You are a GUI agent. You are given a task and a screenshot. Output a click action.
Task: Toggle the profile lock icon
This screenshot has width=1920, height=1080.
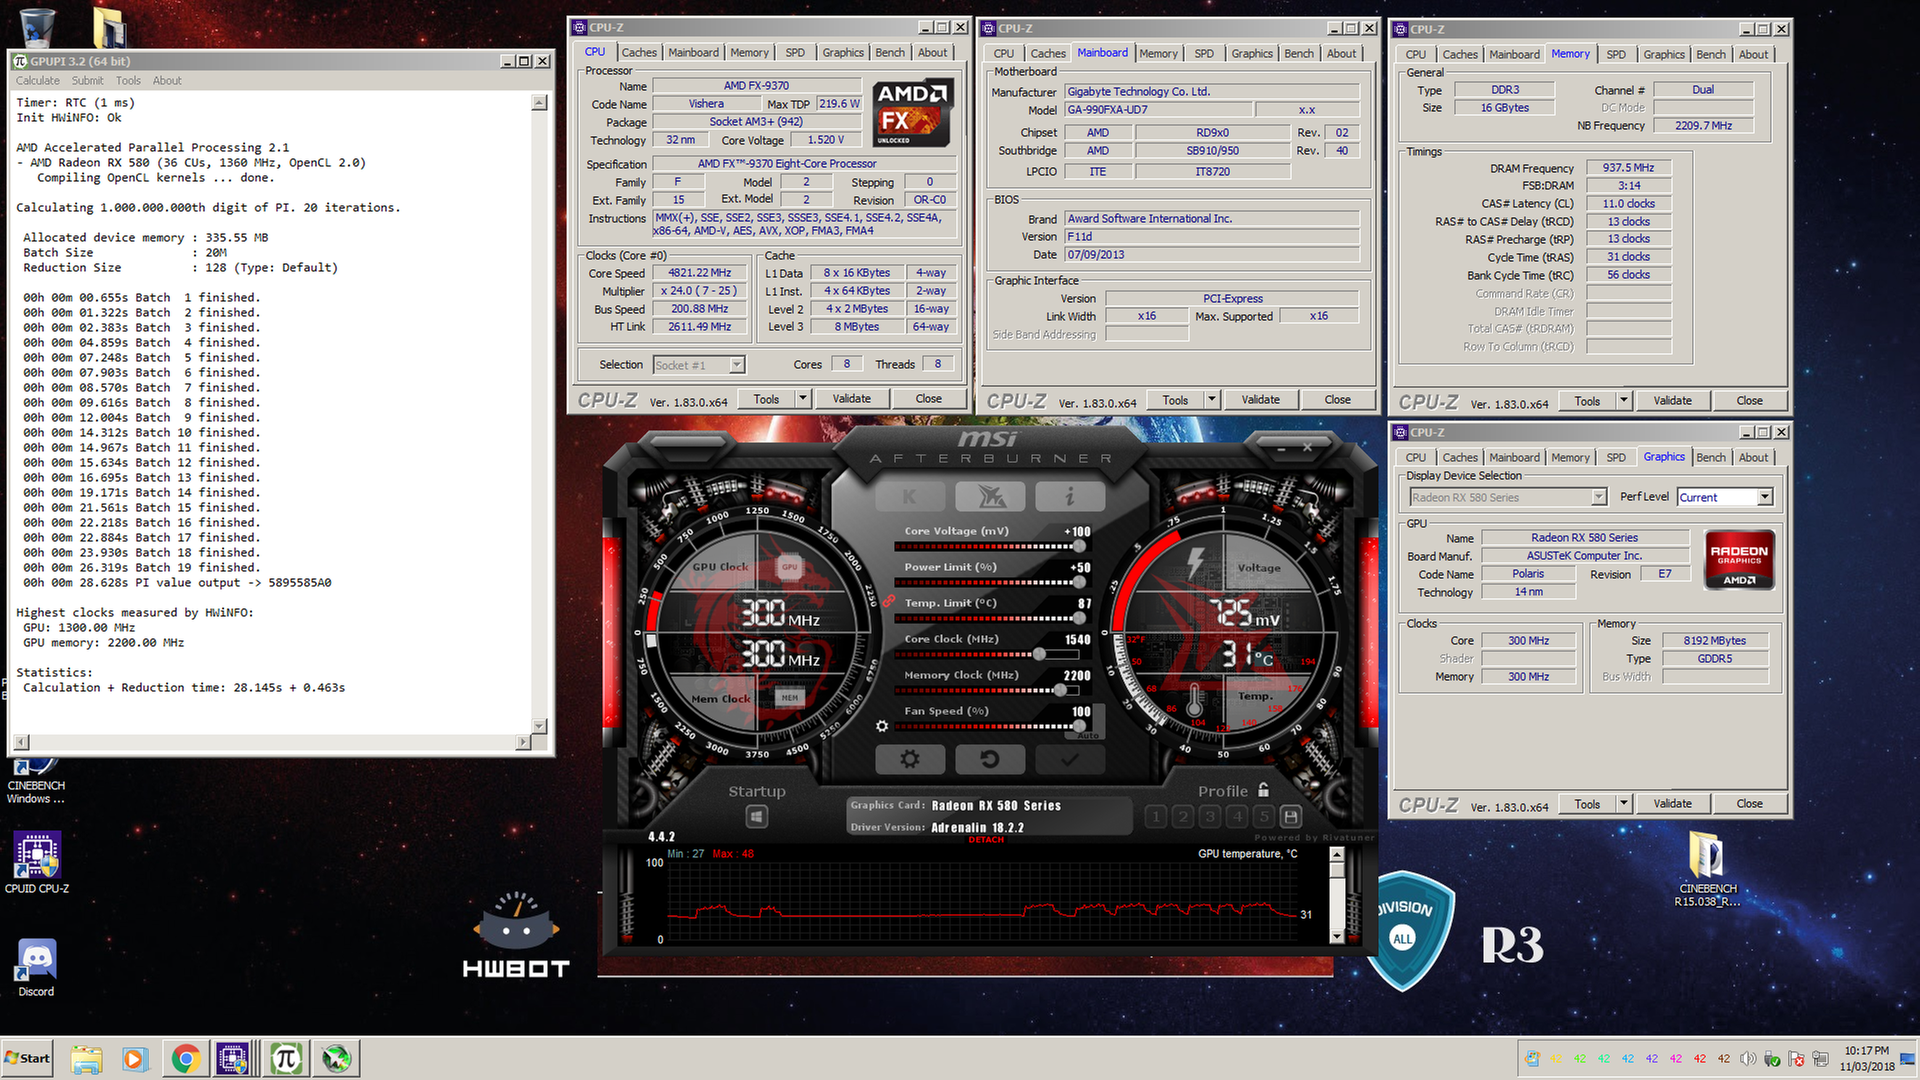(1263, 790)
